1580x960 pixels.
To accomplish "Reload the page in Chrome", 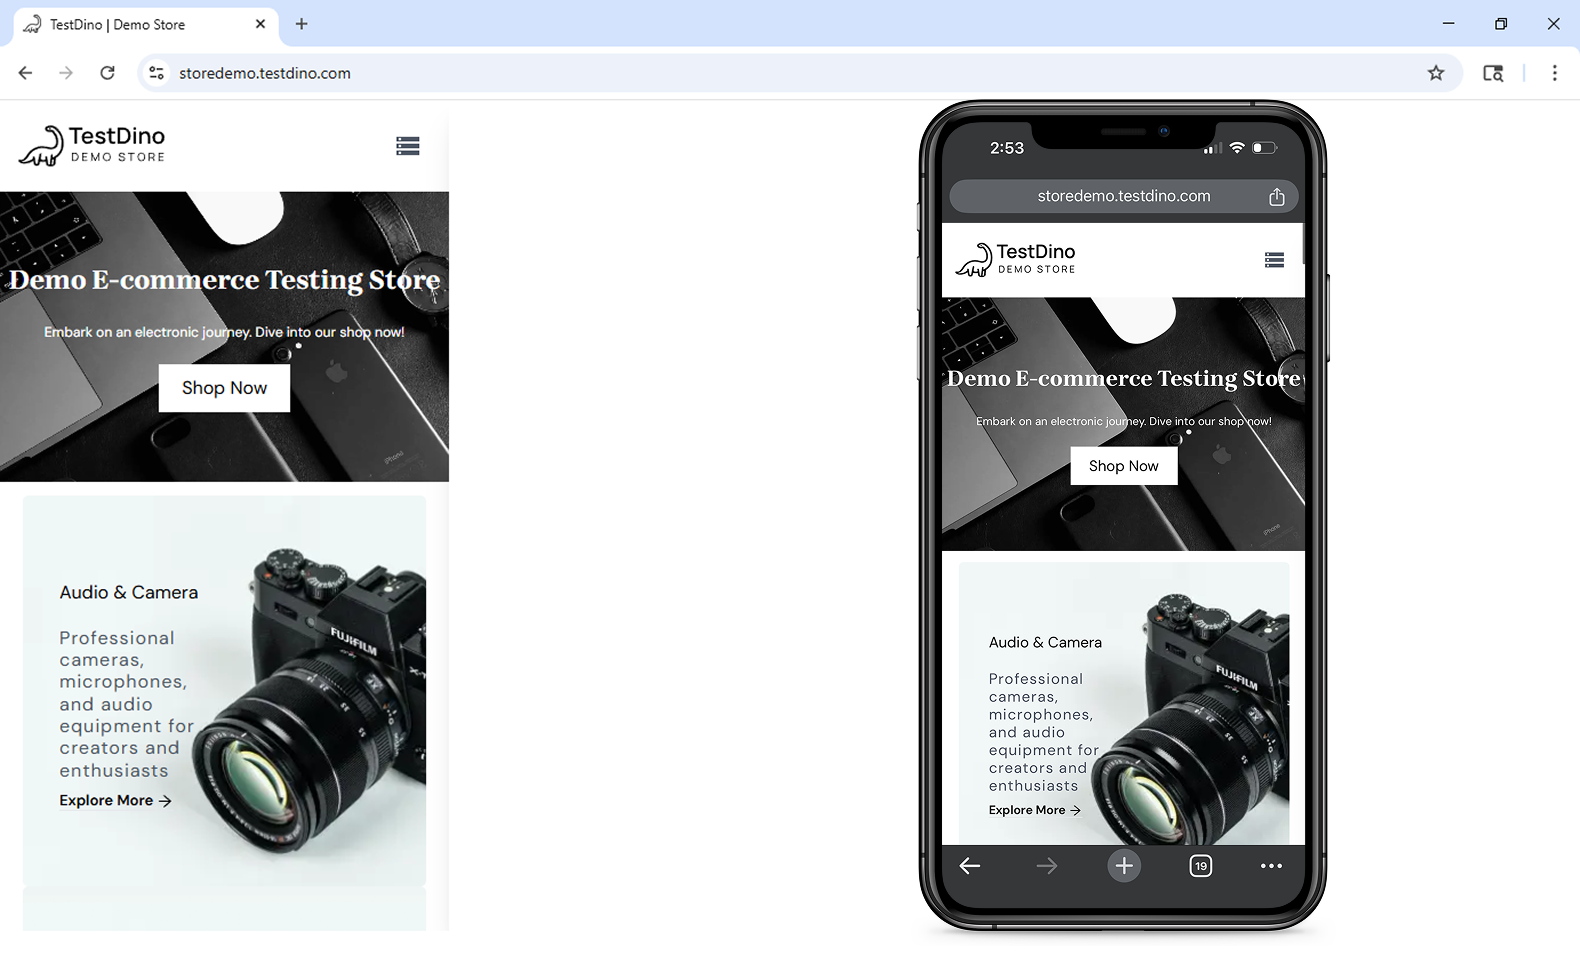I will [108, 73].
